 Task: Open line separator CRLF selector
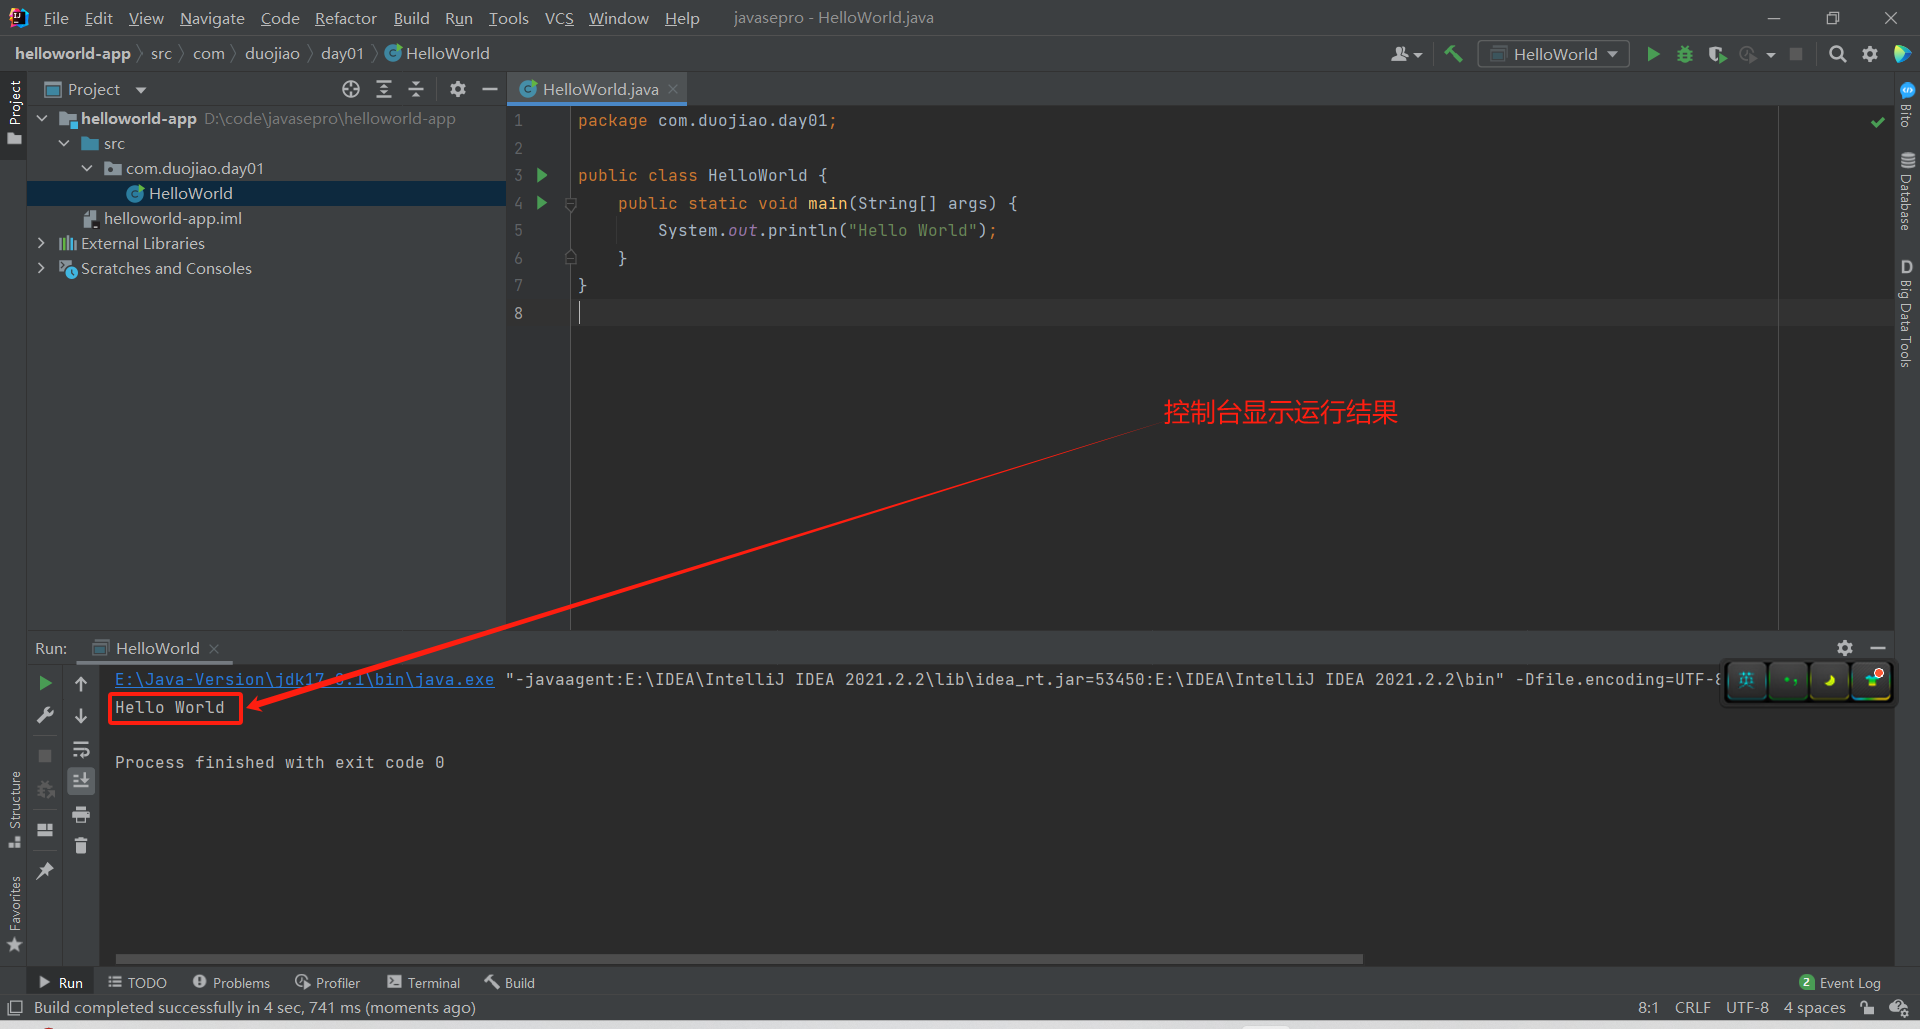[1692, 1008]
